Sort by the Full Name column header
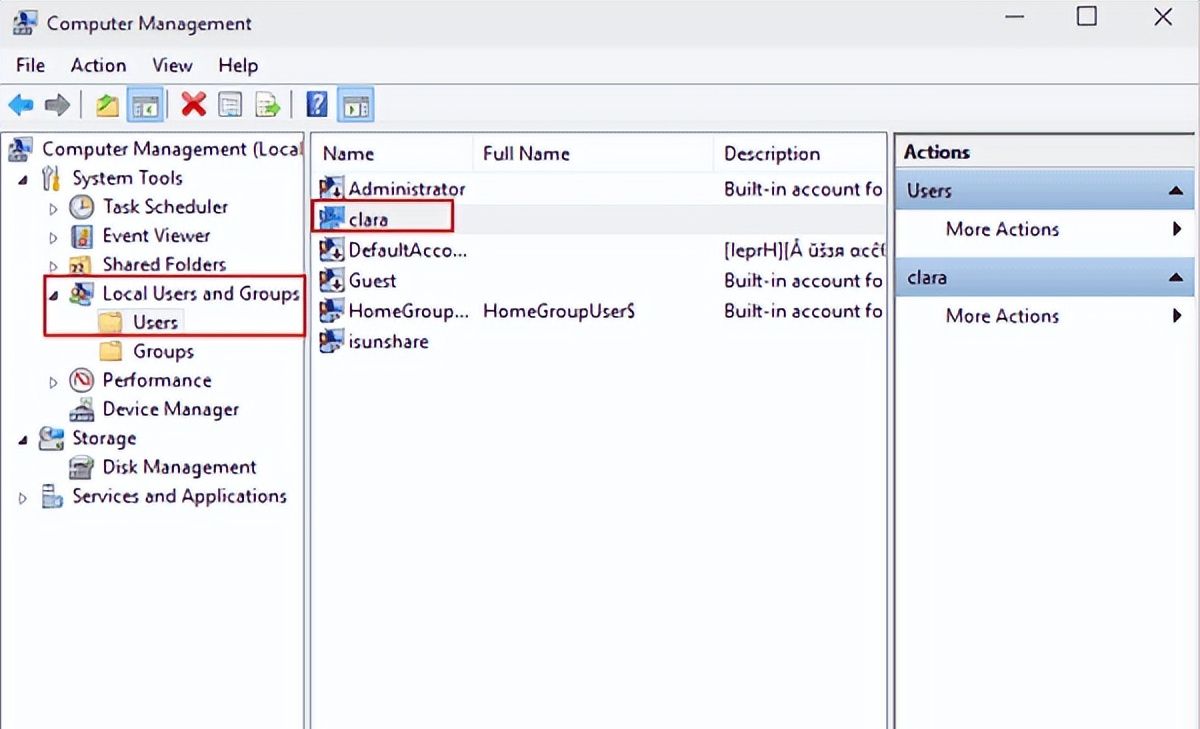The image size is (1200, 729). [593, 154]
